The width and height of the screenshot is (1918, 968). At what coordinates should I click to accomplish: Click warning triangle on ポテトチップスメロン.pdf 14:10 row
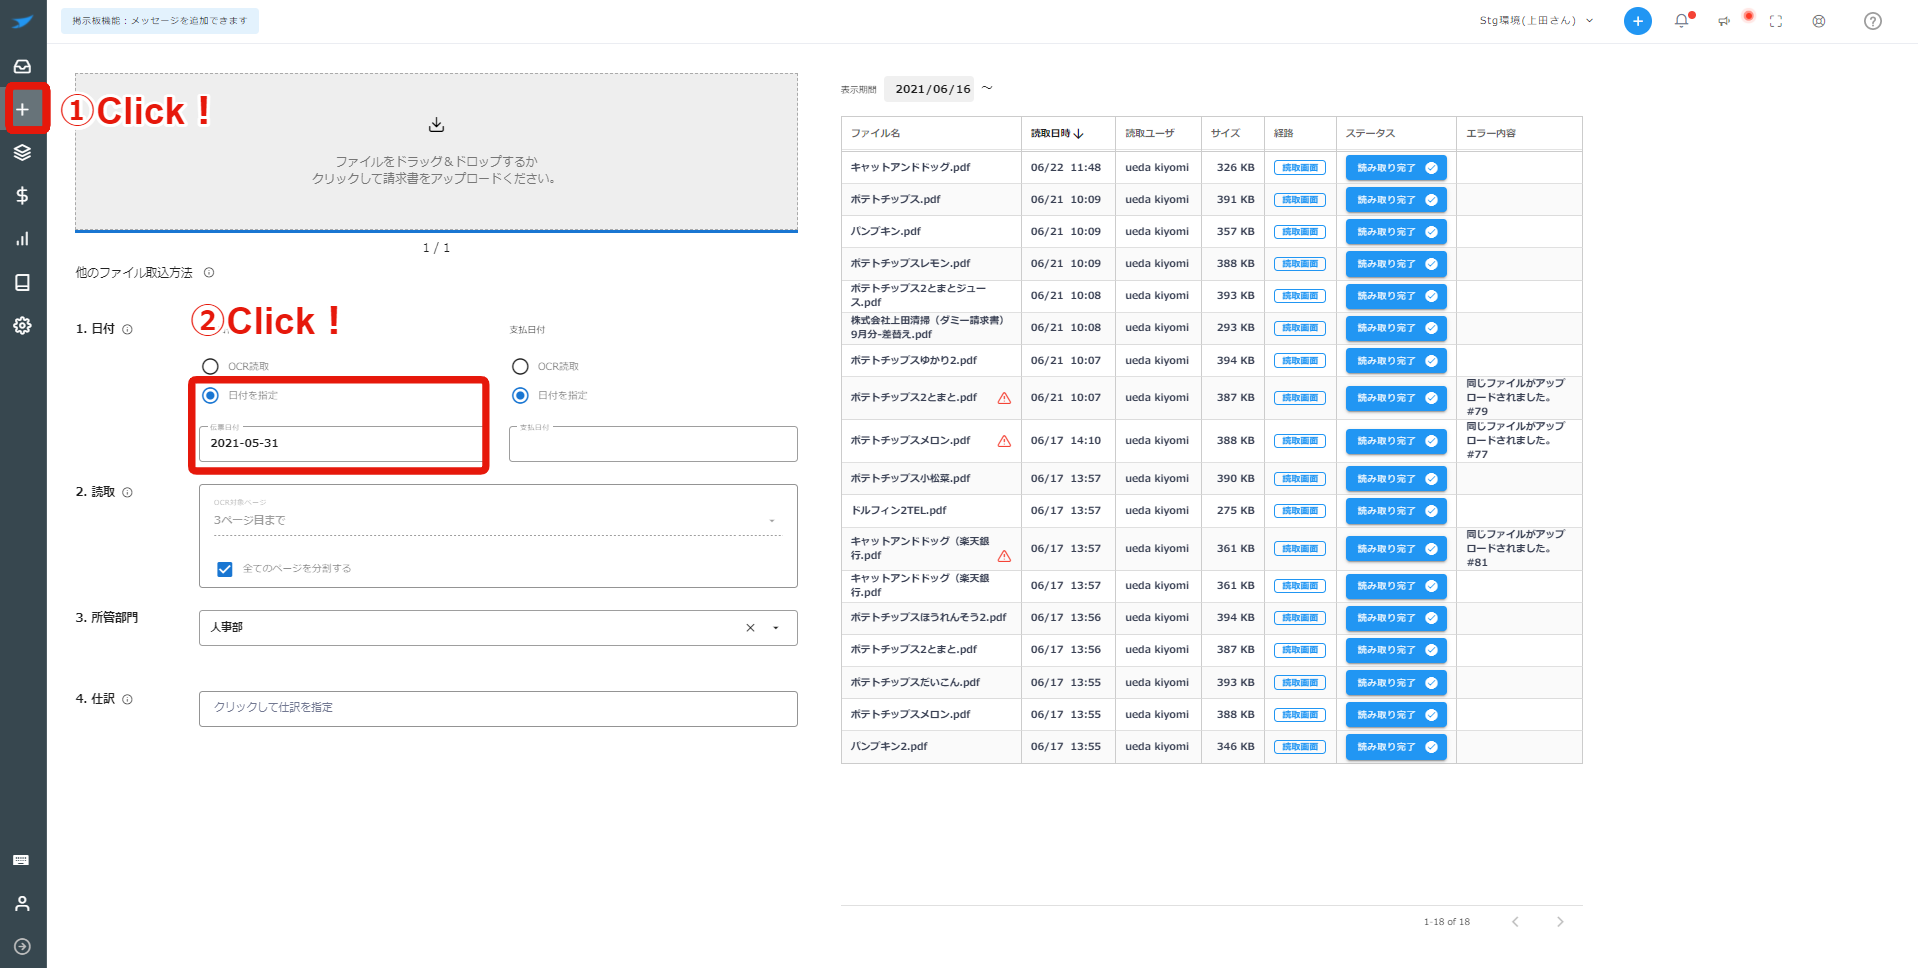coord(1004,441)
